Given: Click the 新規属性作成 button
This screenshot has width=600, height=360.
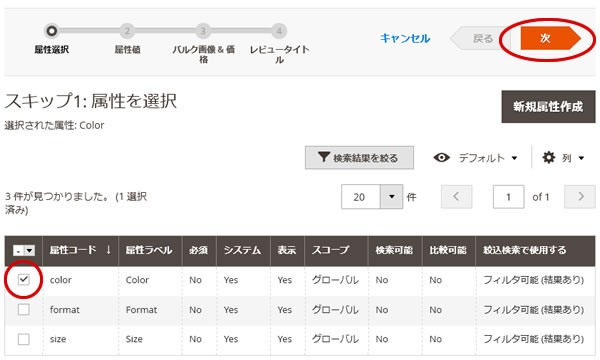Looking at the screenshot, I should click(x=548, y=106).
